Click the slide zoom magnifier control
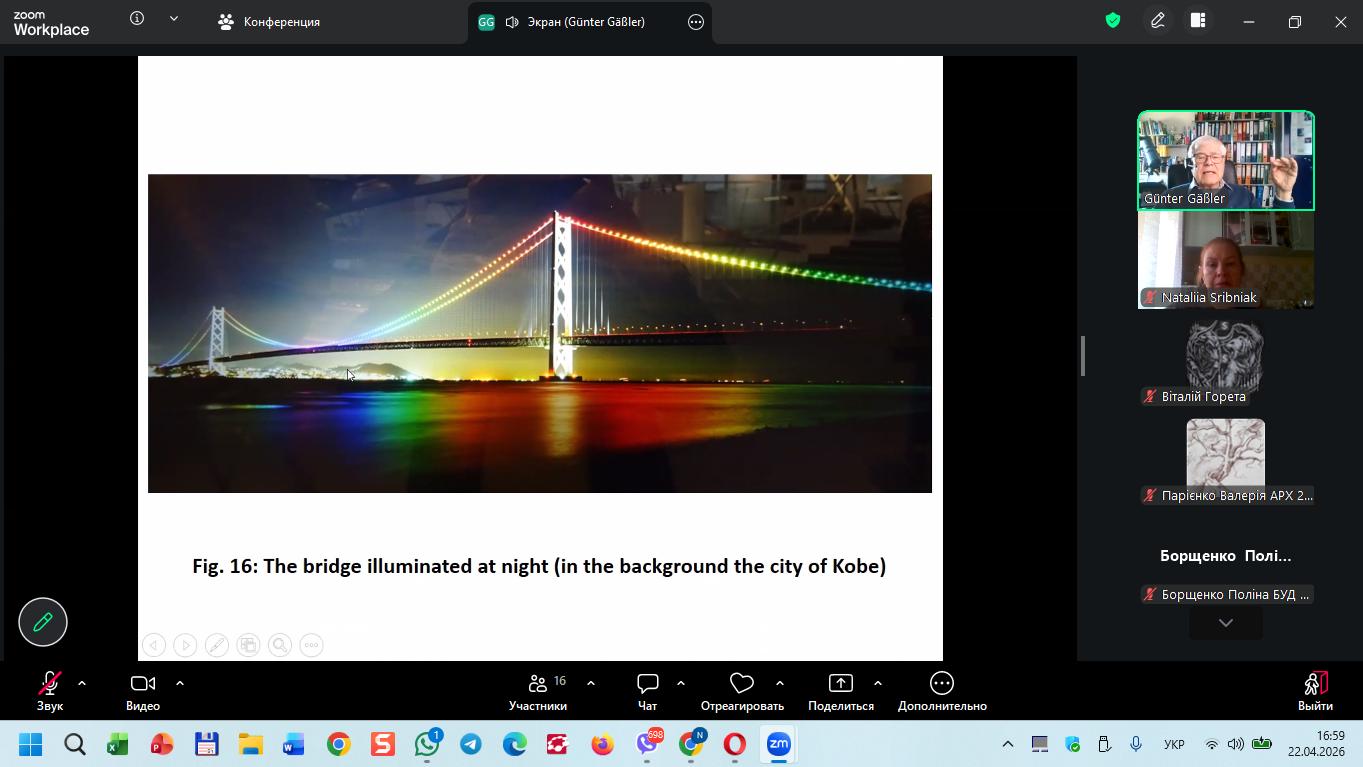 [280, 645]
